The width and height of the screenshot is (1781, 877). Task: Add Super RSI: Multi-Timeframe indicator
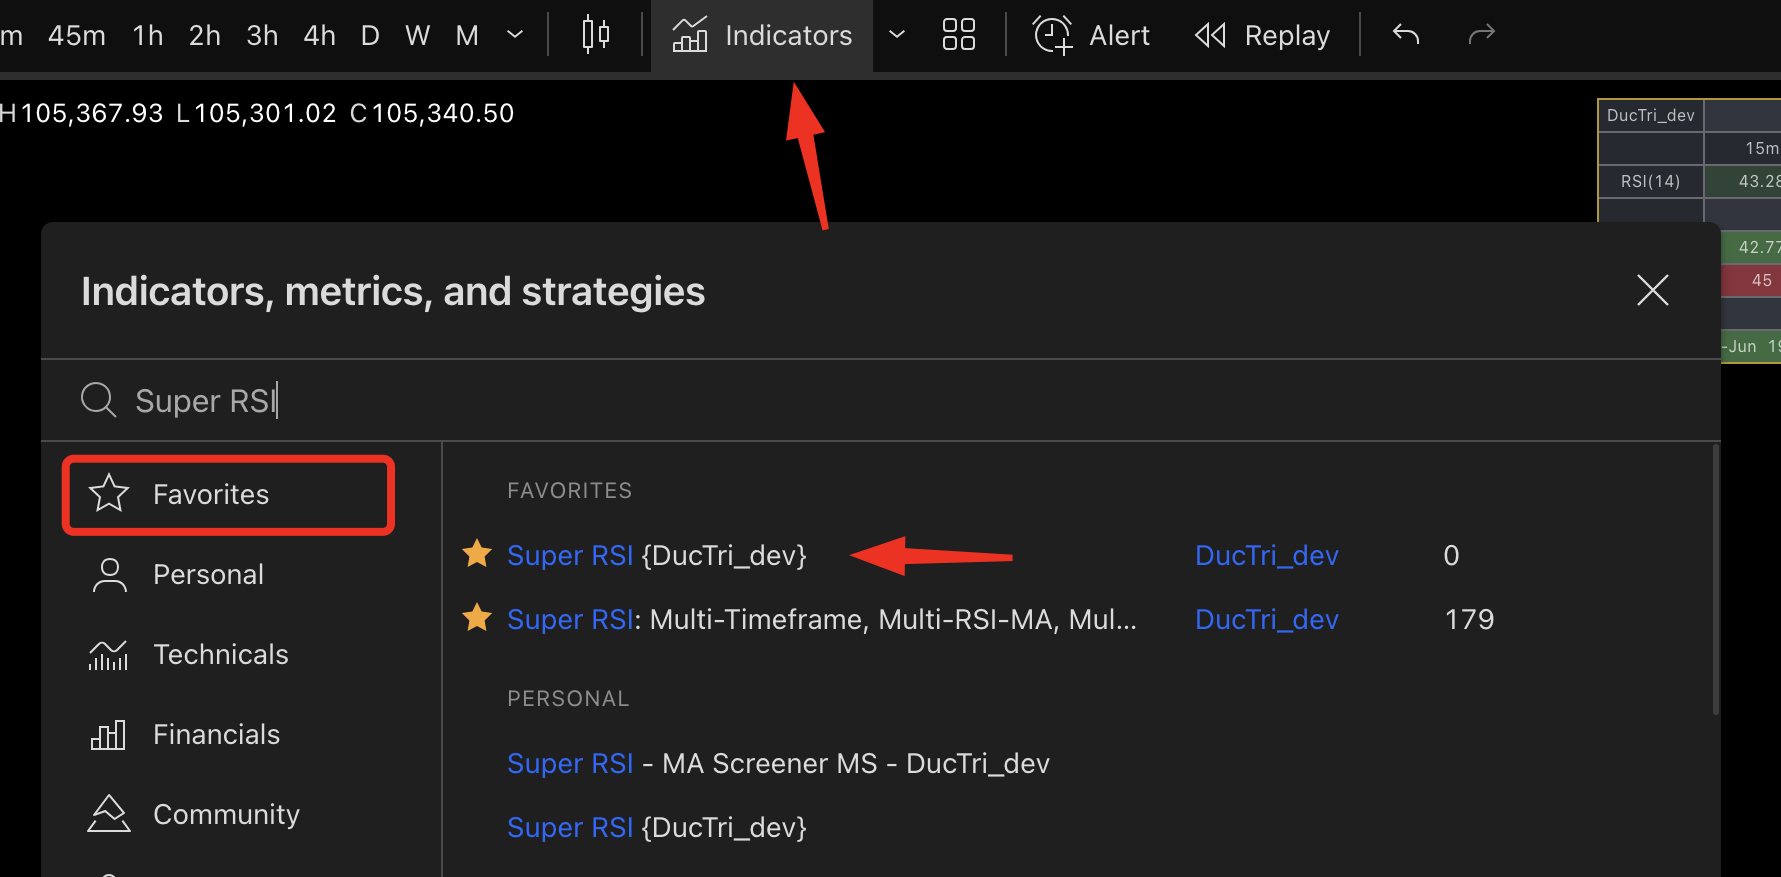(x=821, y=619)
